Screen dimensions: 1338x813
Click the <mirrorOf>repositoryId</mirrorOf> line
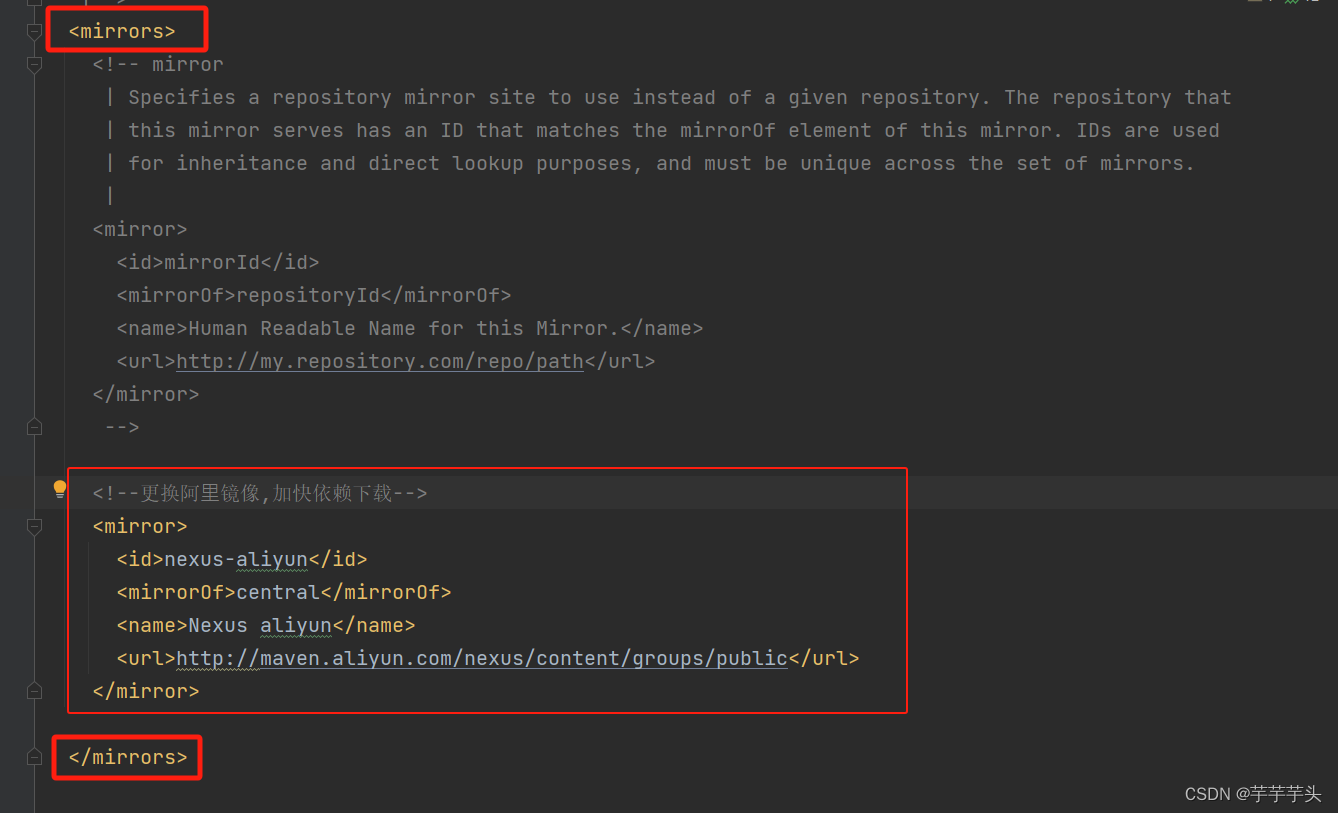pos(314,295)
